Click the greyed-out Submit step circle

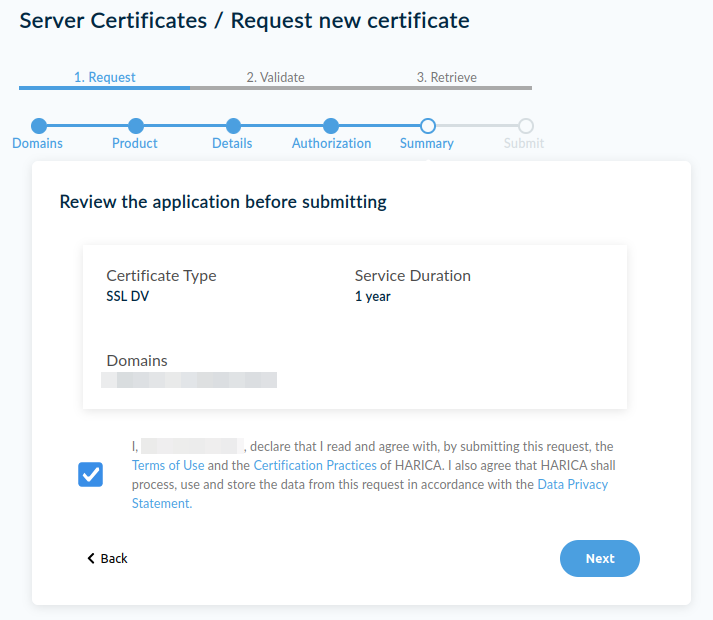click(525, 126)
